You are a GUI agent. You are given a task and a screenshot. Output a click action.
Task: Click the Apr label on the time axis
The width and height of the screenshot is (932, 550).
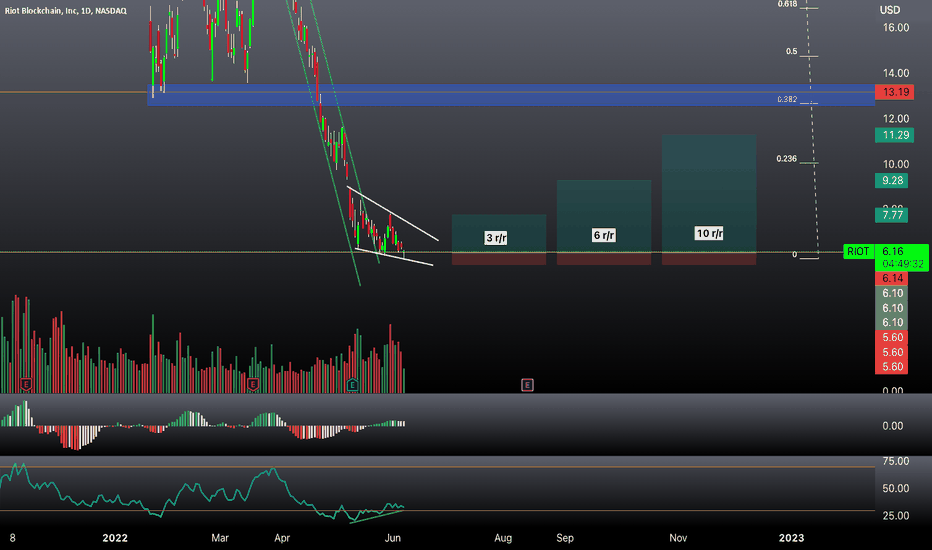(282, 538)
